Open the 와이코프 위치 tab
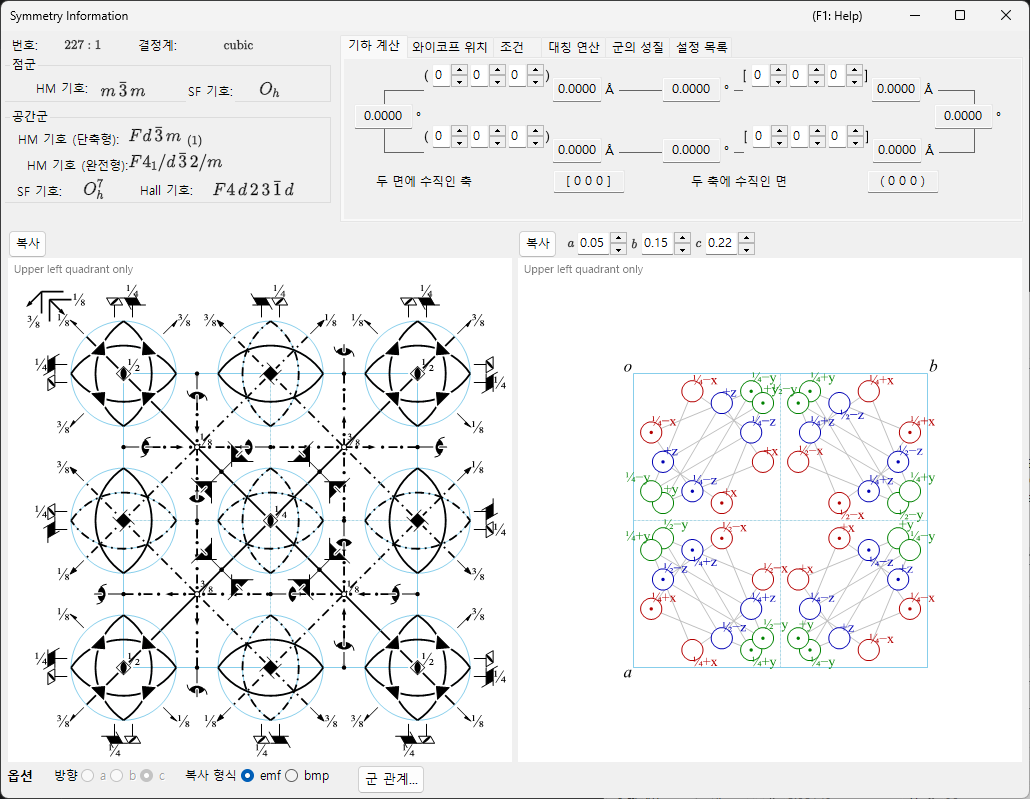1030x799 pixels. click(449, 47)
